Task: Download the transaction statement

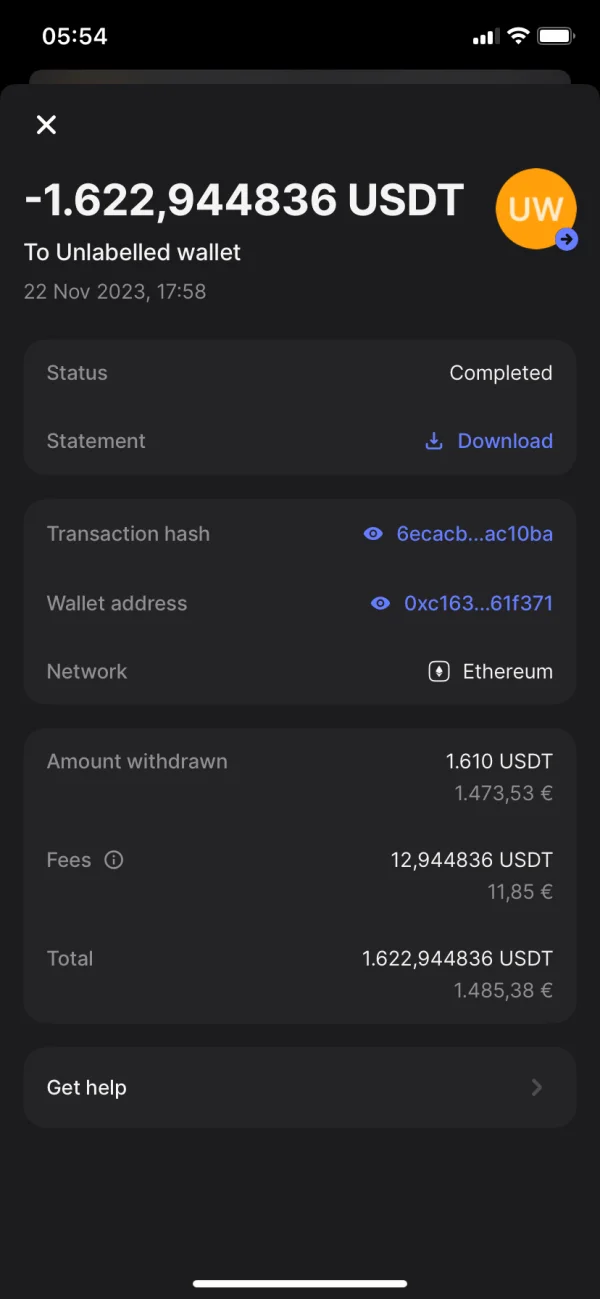Action: 504,441
